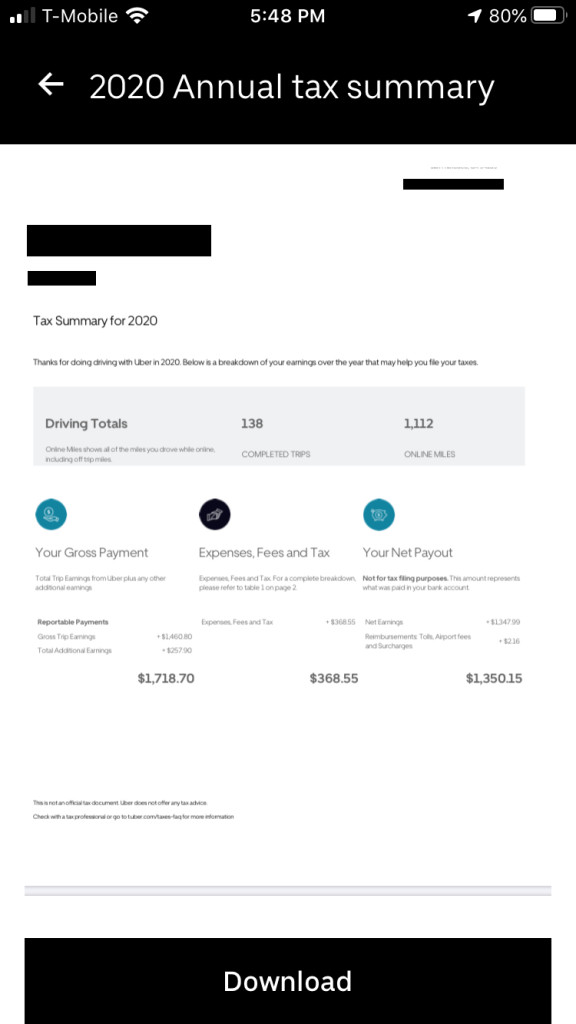Tap the battery icon in status bar
The image size is (576, 1024).
click(549, 16)
